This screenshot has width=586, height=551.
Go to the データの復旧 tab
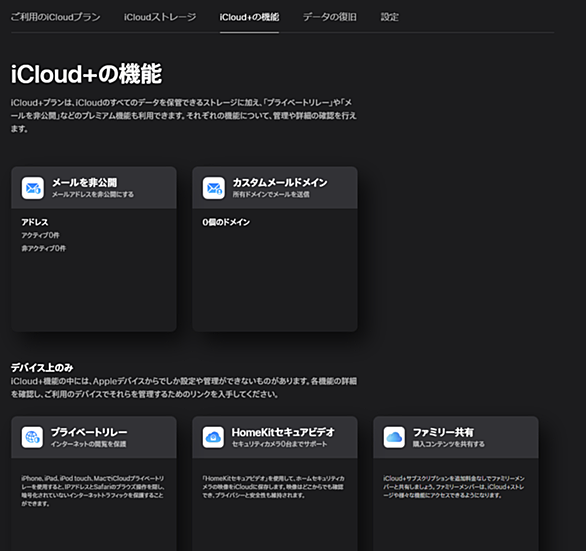coord(330,17)
